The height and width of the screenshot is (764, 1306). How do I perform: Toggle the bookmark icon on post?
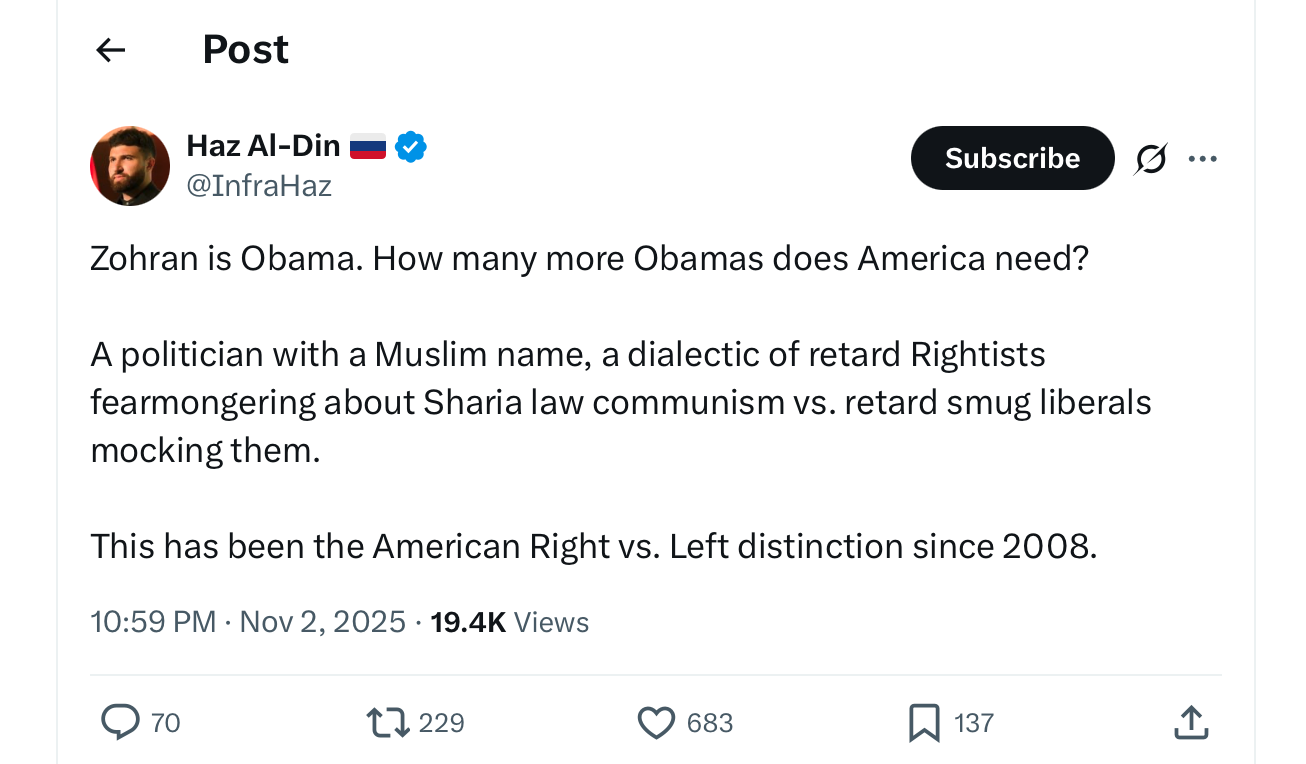coord(923,722)
